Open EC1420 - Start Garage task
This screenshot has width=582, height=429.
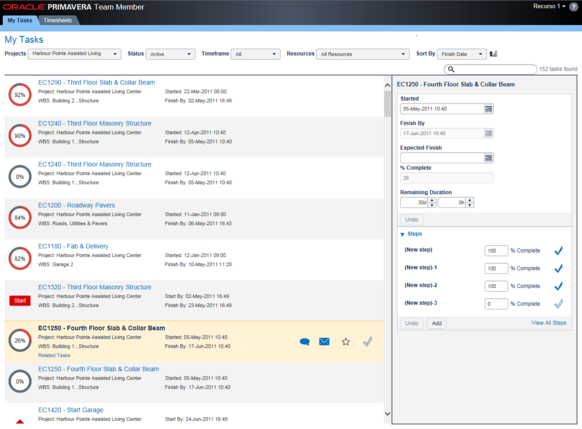[71, 410]
